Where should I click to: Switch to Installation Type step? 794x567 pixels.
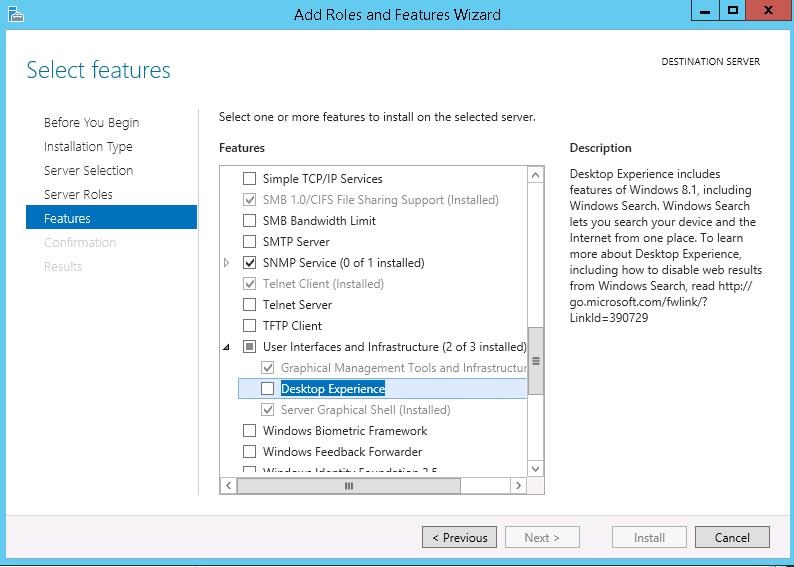click(x=88, y=147)
